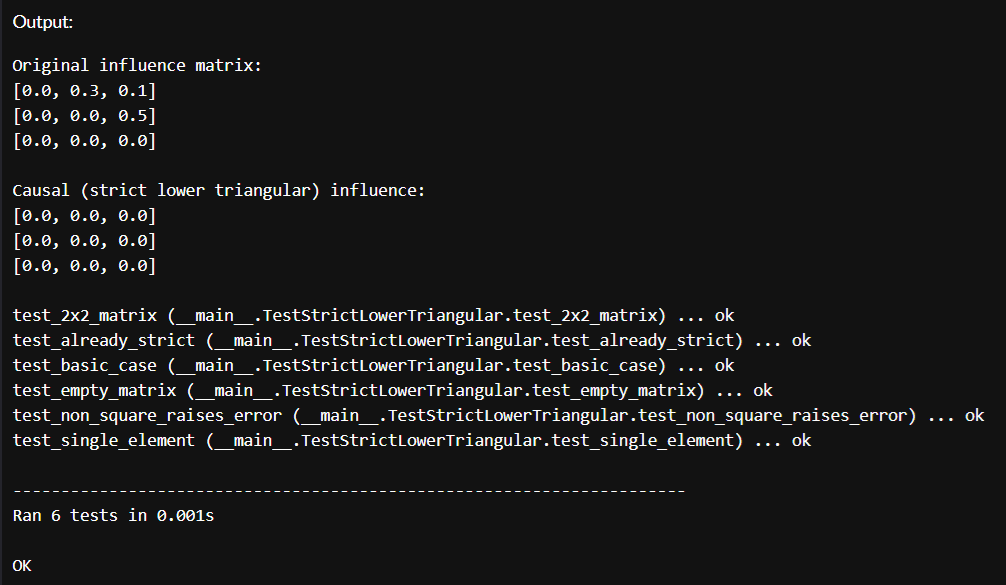Viewport: 1006px width, 585px height.
Task: Click the middle row of the causal matrix
Action: 84,240
